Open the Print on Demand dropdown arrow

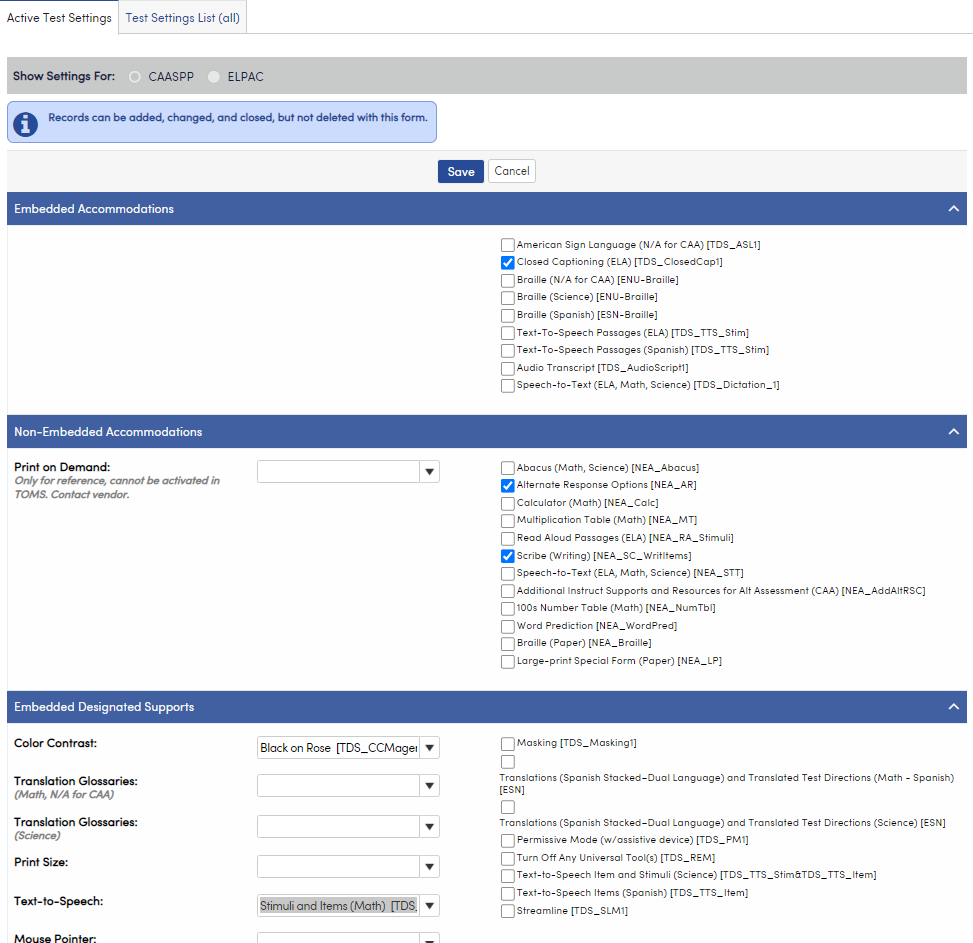tap(429, 471)
